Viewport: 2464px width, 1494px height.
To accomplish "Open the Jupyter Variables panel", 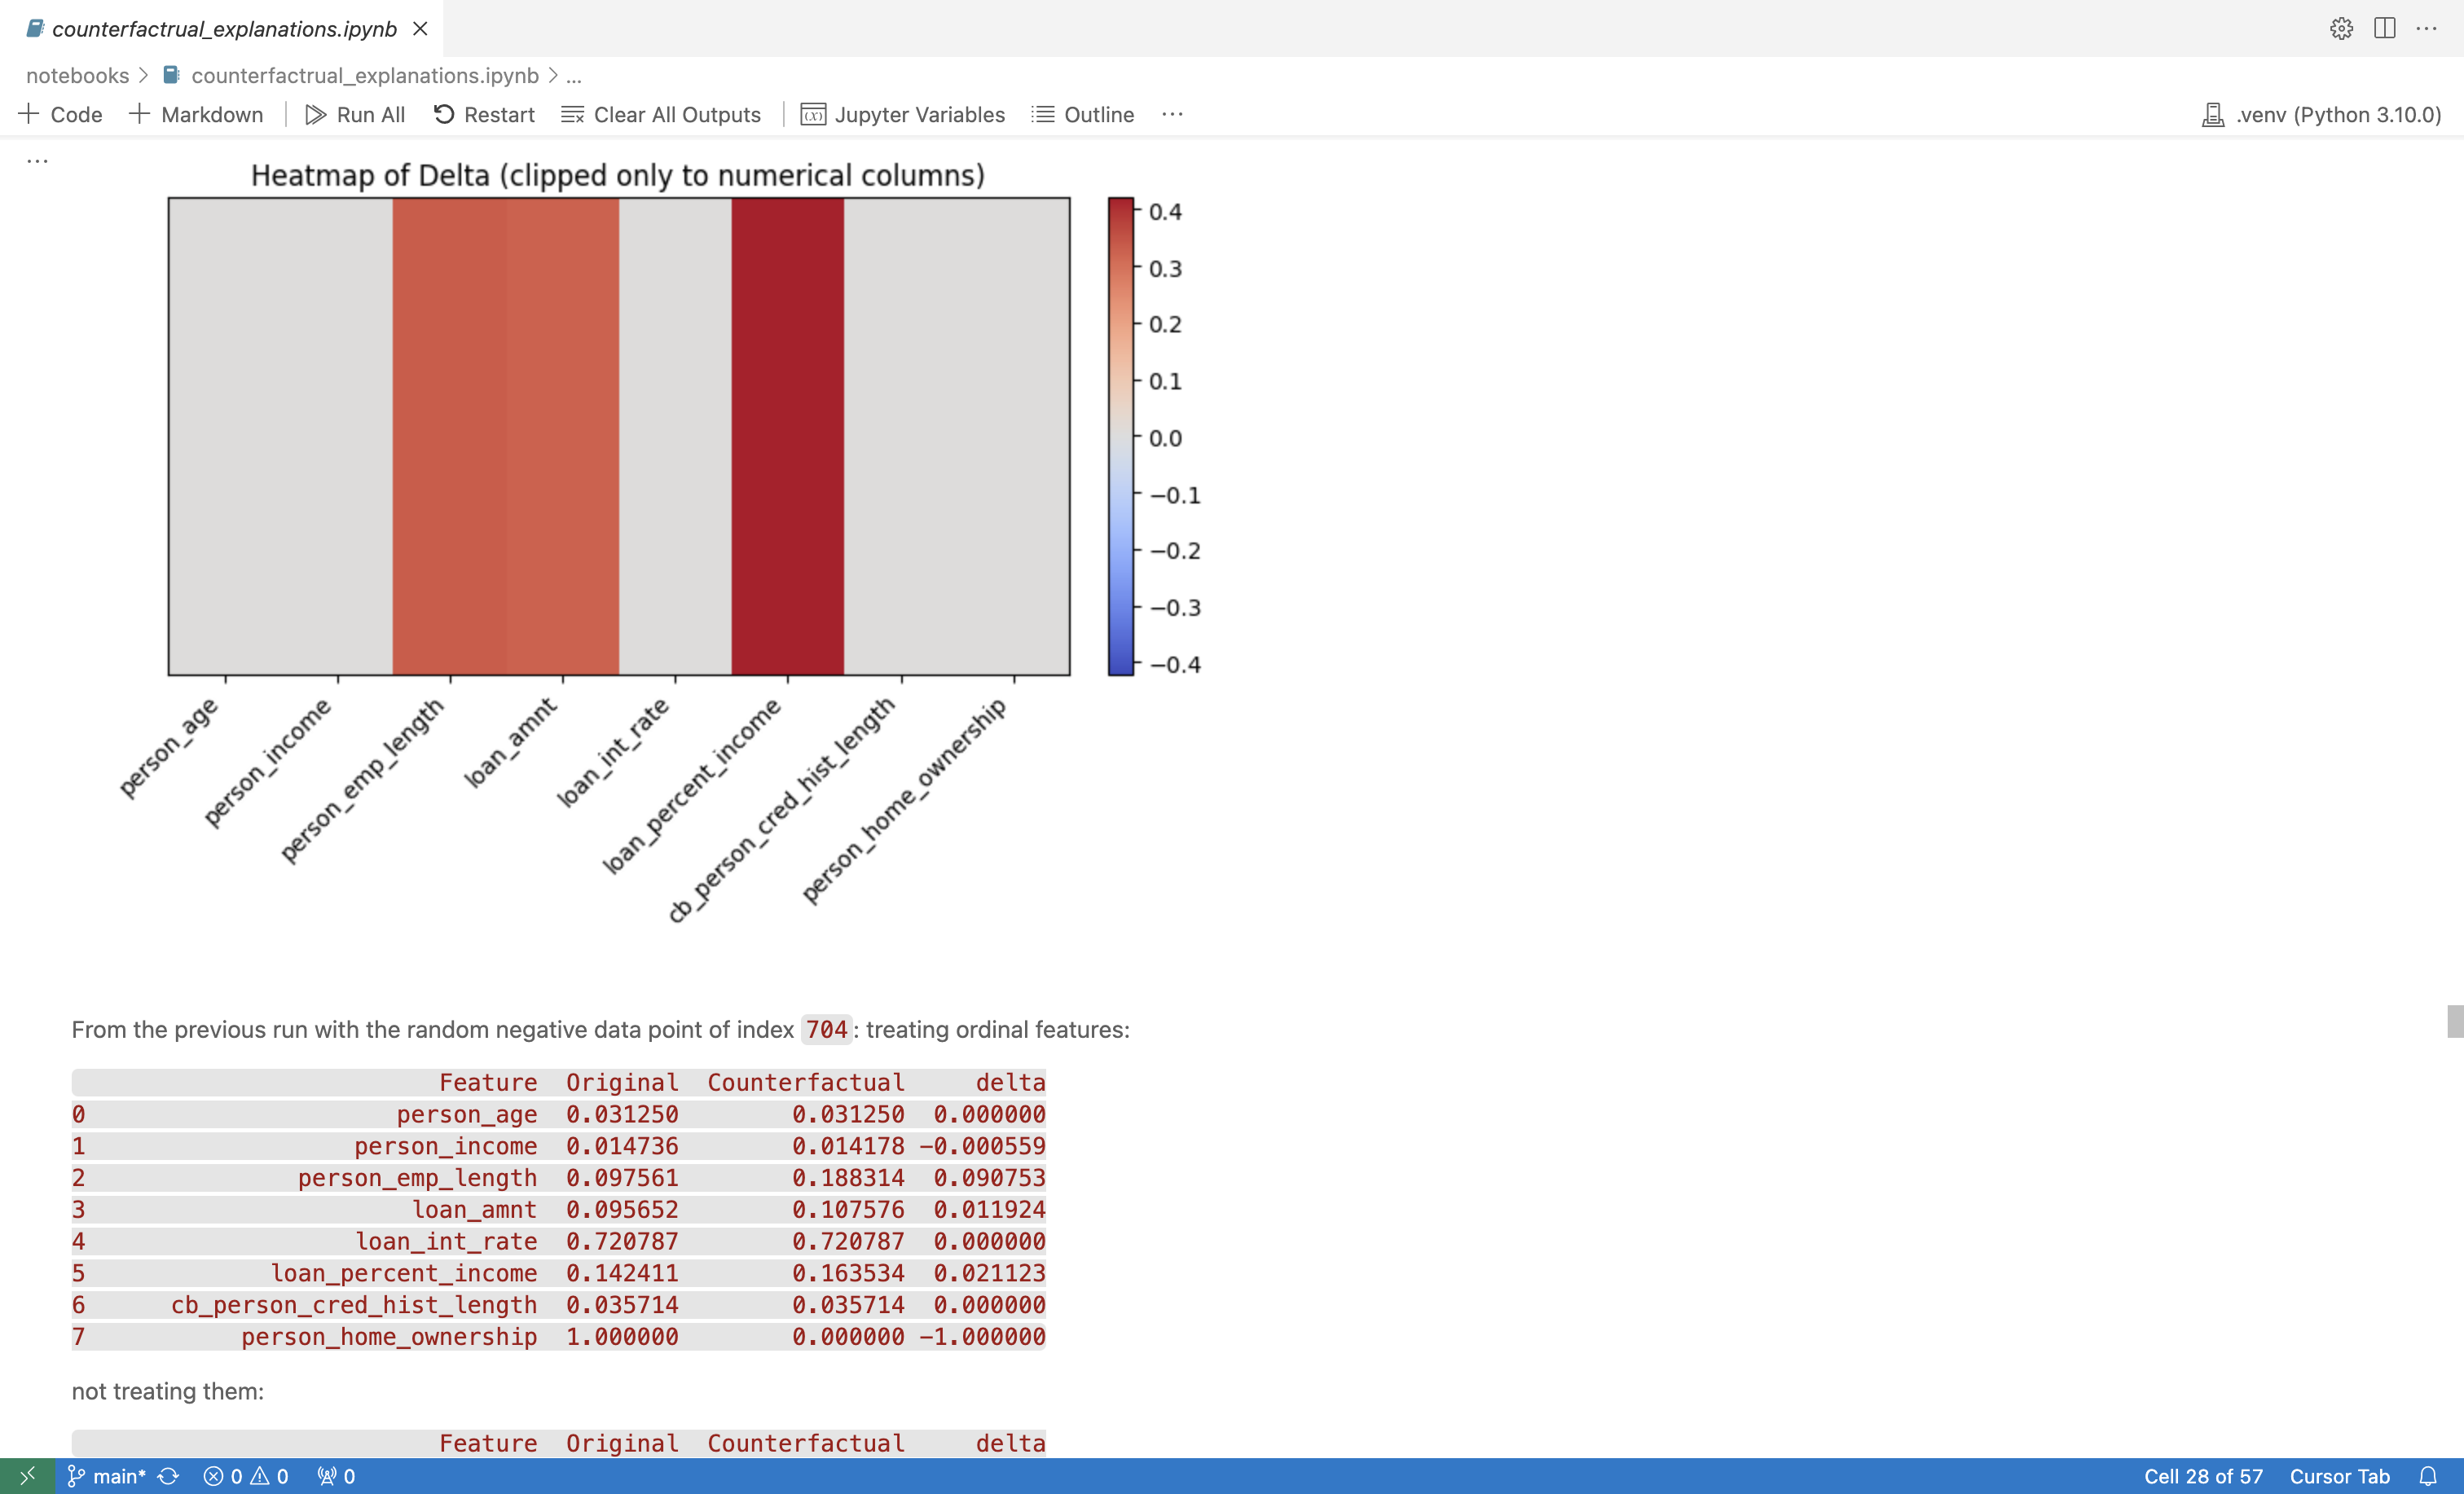I will click(903, 114).
